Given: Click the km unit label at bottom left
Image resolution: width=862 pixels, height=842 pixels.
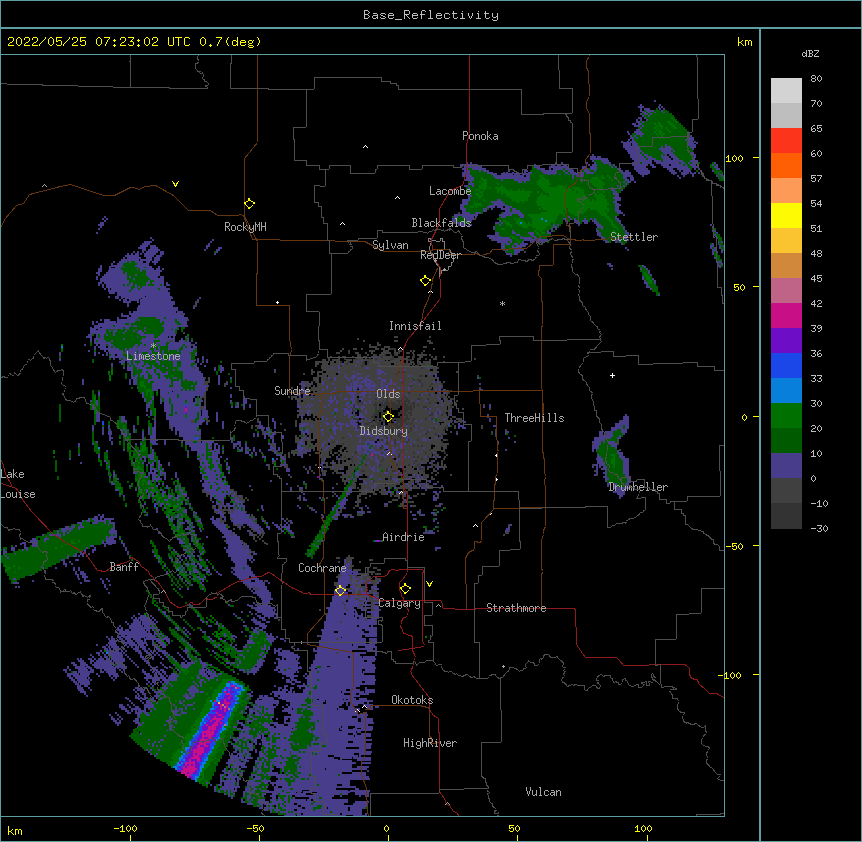Looking at the screenshot, I should (15, 830).
